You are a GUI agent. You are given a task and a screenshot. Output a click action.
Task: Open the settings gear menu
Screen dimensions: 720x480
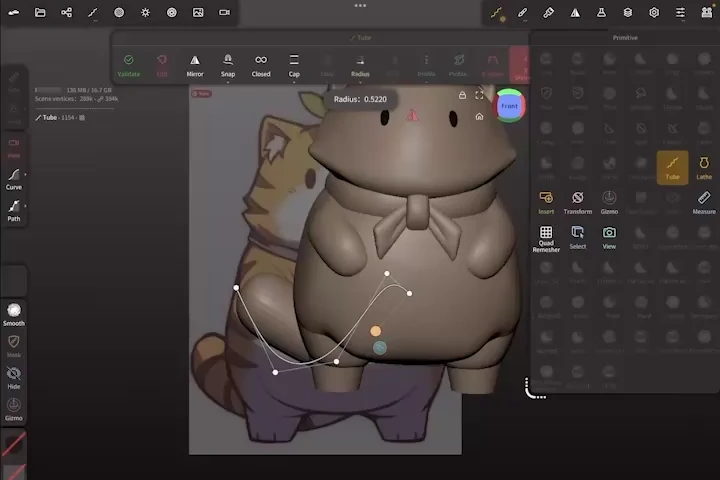point(654,12)
